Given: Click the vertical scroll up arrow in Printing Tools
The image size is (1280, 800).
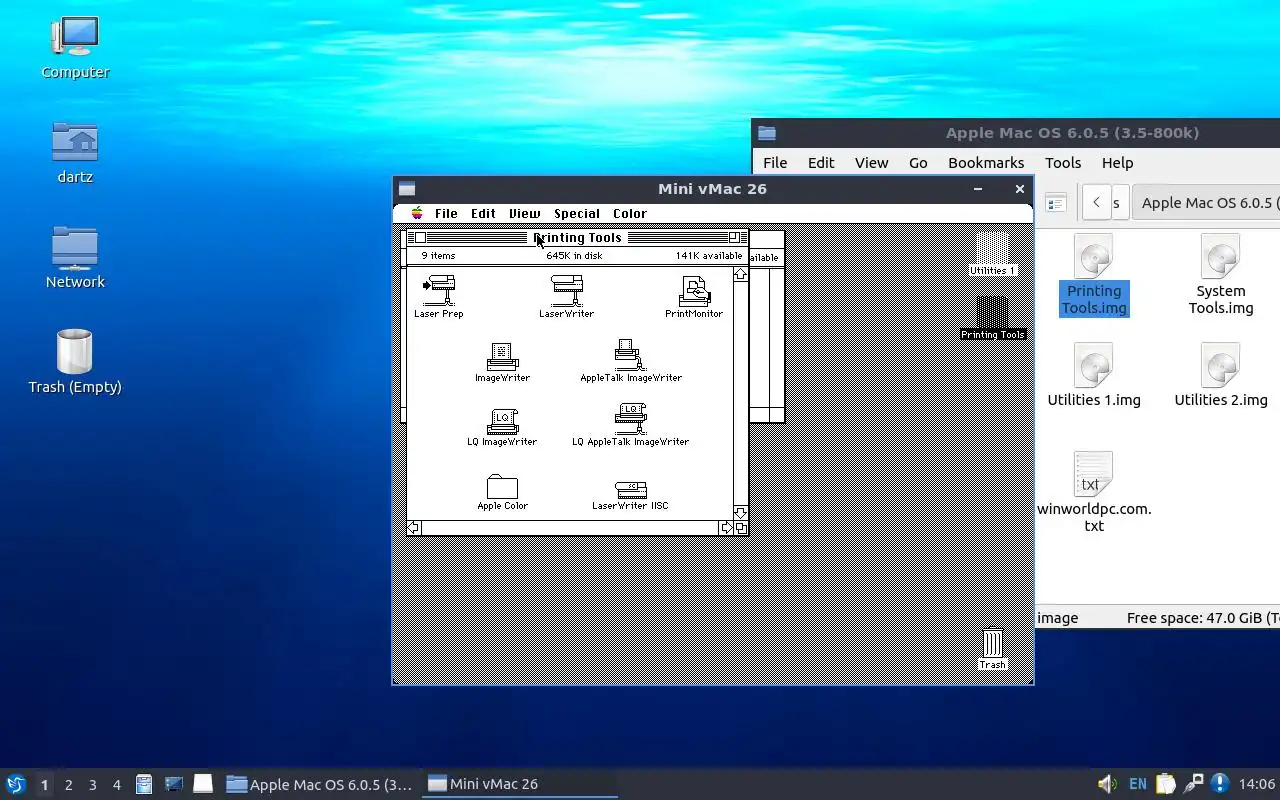Looking at the screenshot, I should [x=741, y=274].
